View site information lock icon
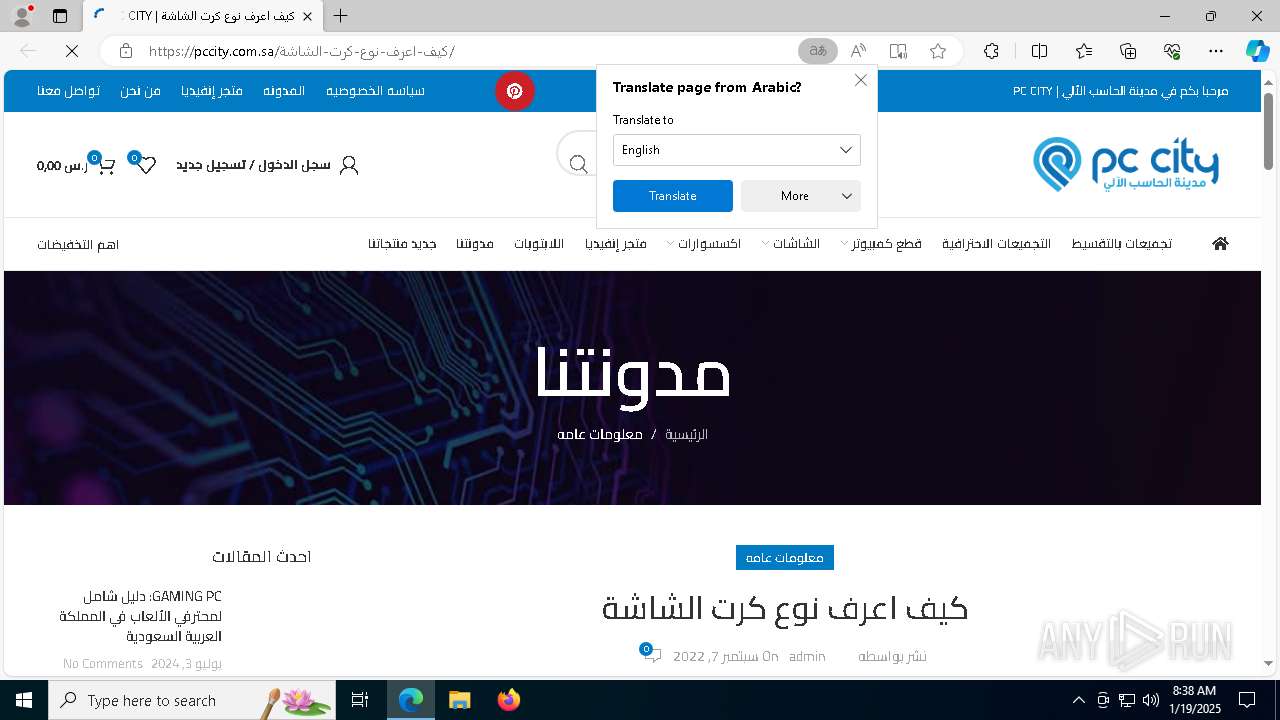Viewport: 1280px width, 720px height. (125, 51)
